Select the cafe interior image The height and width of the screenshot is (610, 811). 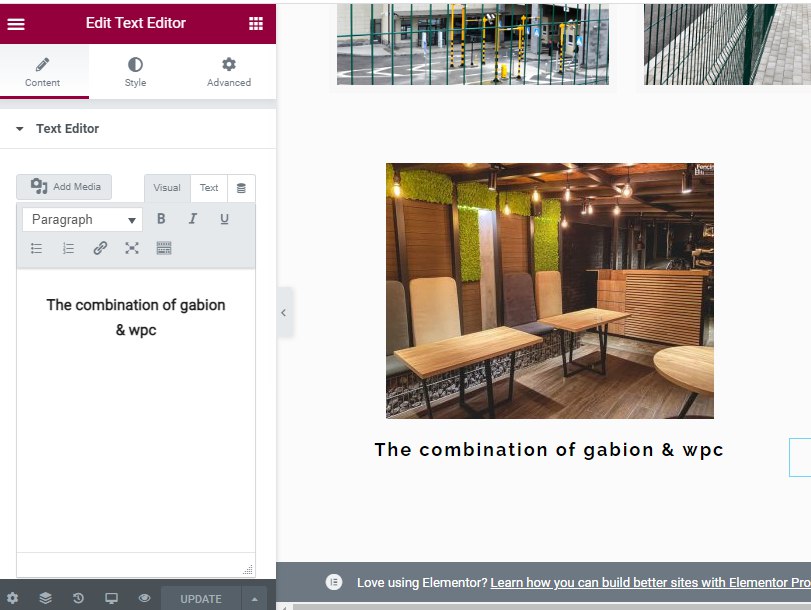click(550, 291)
